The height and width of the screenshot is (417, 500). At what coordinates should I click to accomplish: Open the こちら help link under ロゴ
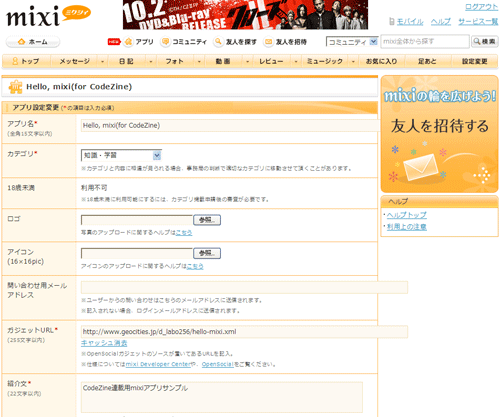coord(184,233)
